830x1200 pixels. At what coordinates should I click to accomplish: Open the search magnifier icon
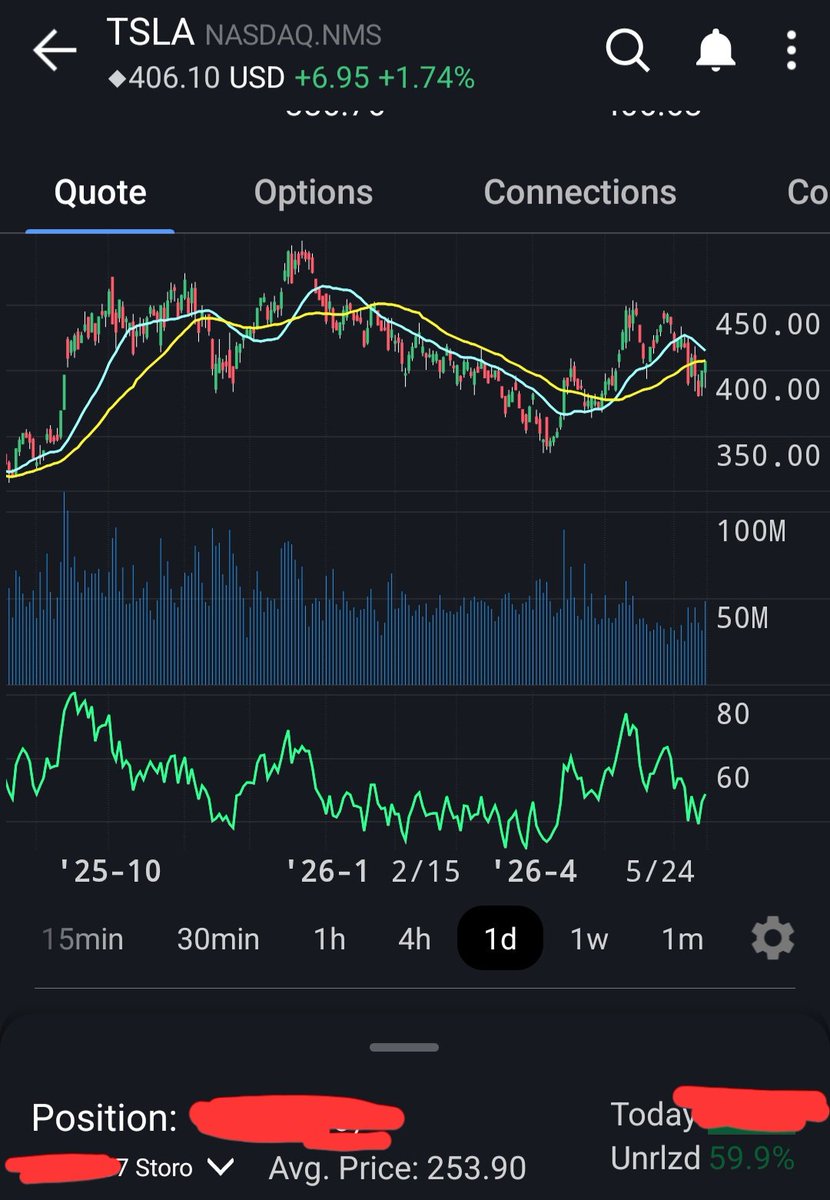[x=628, y=50]
